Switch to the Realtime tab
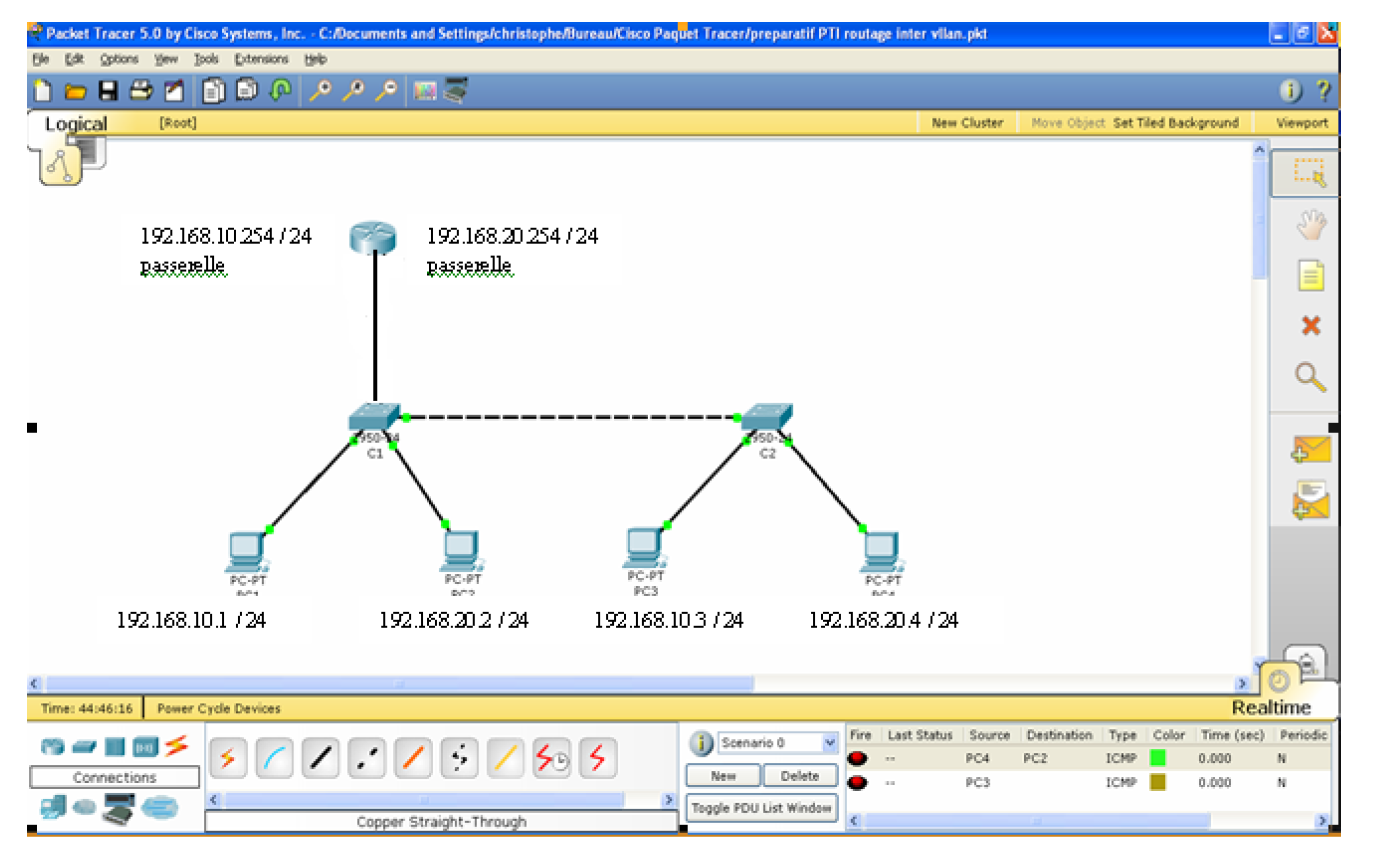This screenshot has height=857, width=1374. pos(1270,708)
